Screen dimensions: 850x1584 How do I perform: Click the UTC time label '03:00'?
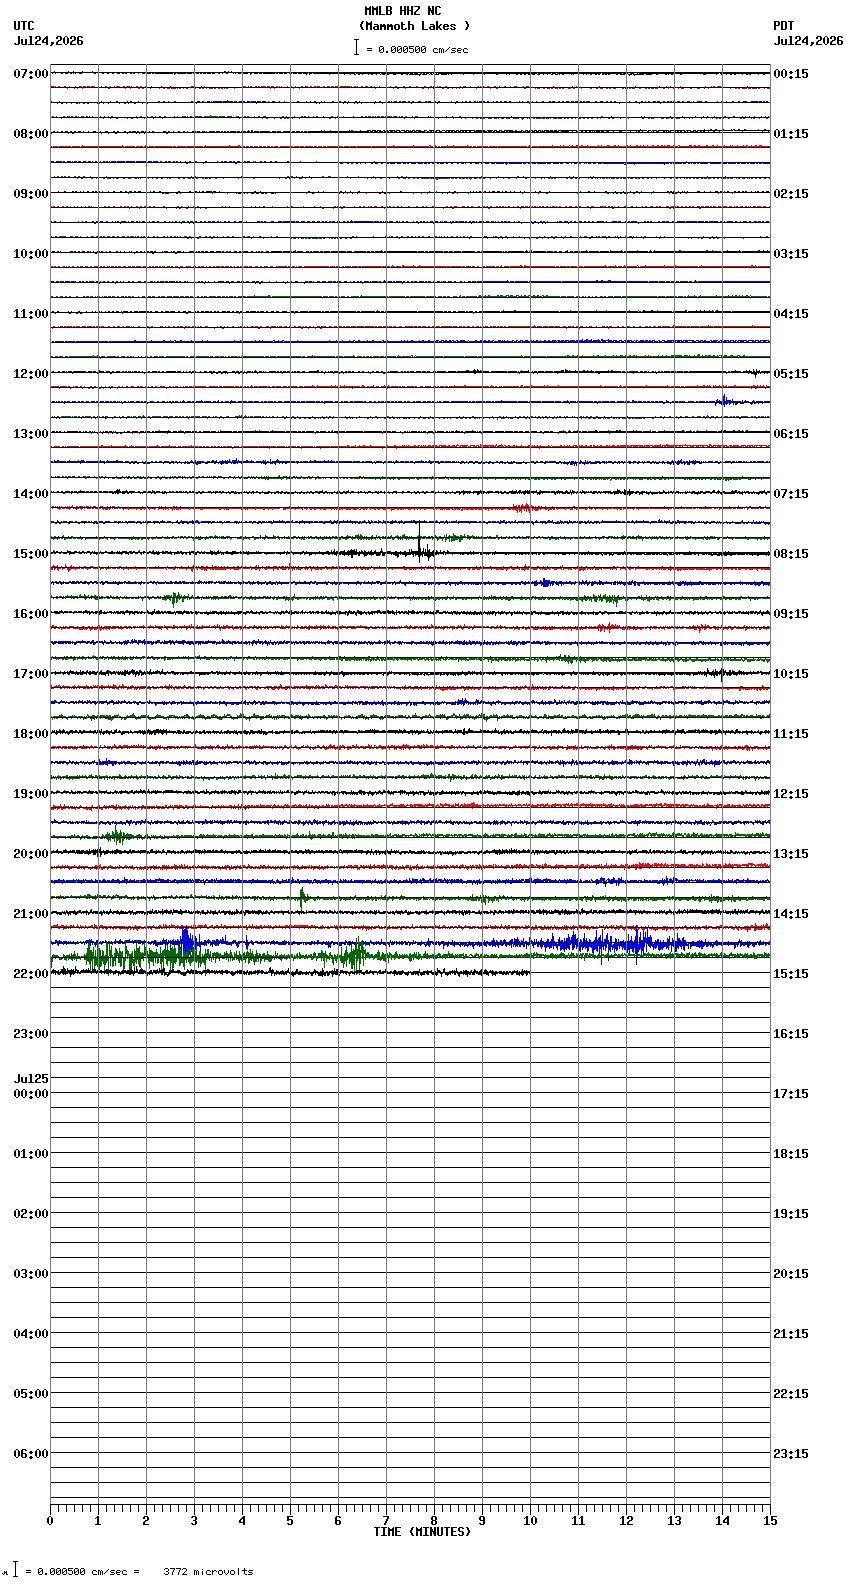point(31,1274)
